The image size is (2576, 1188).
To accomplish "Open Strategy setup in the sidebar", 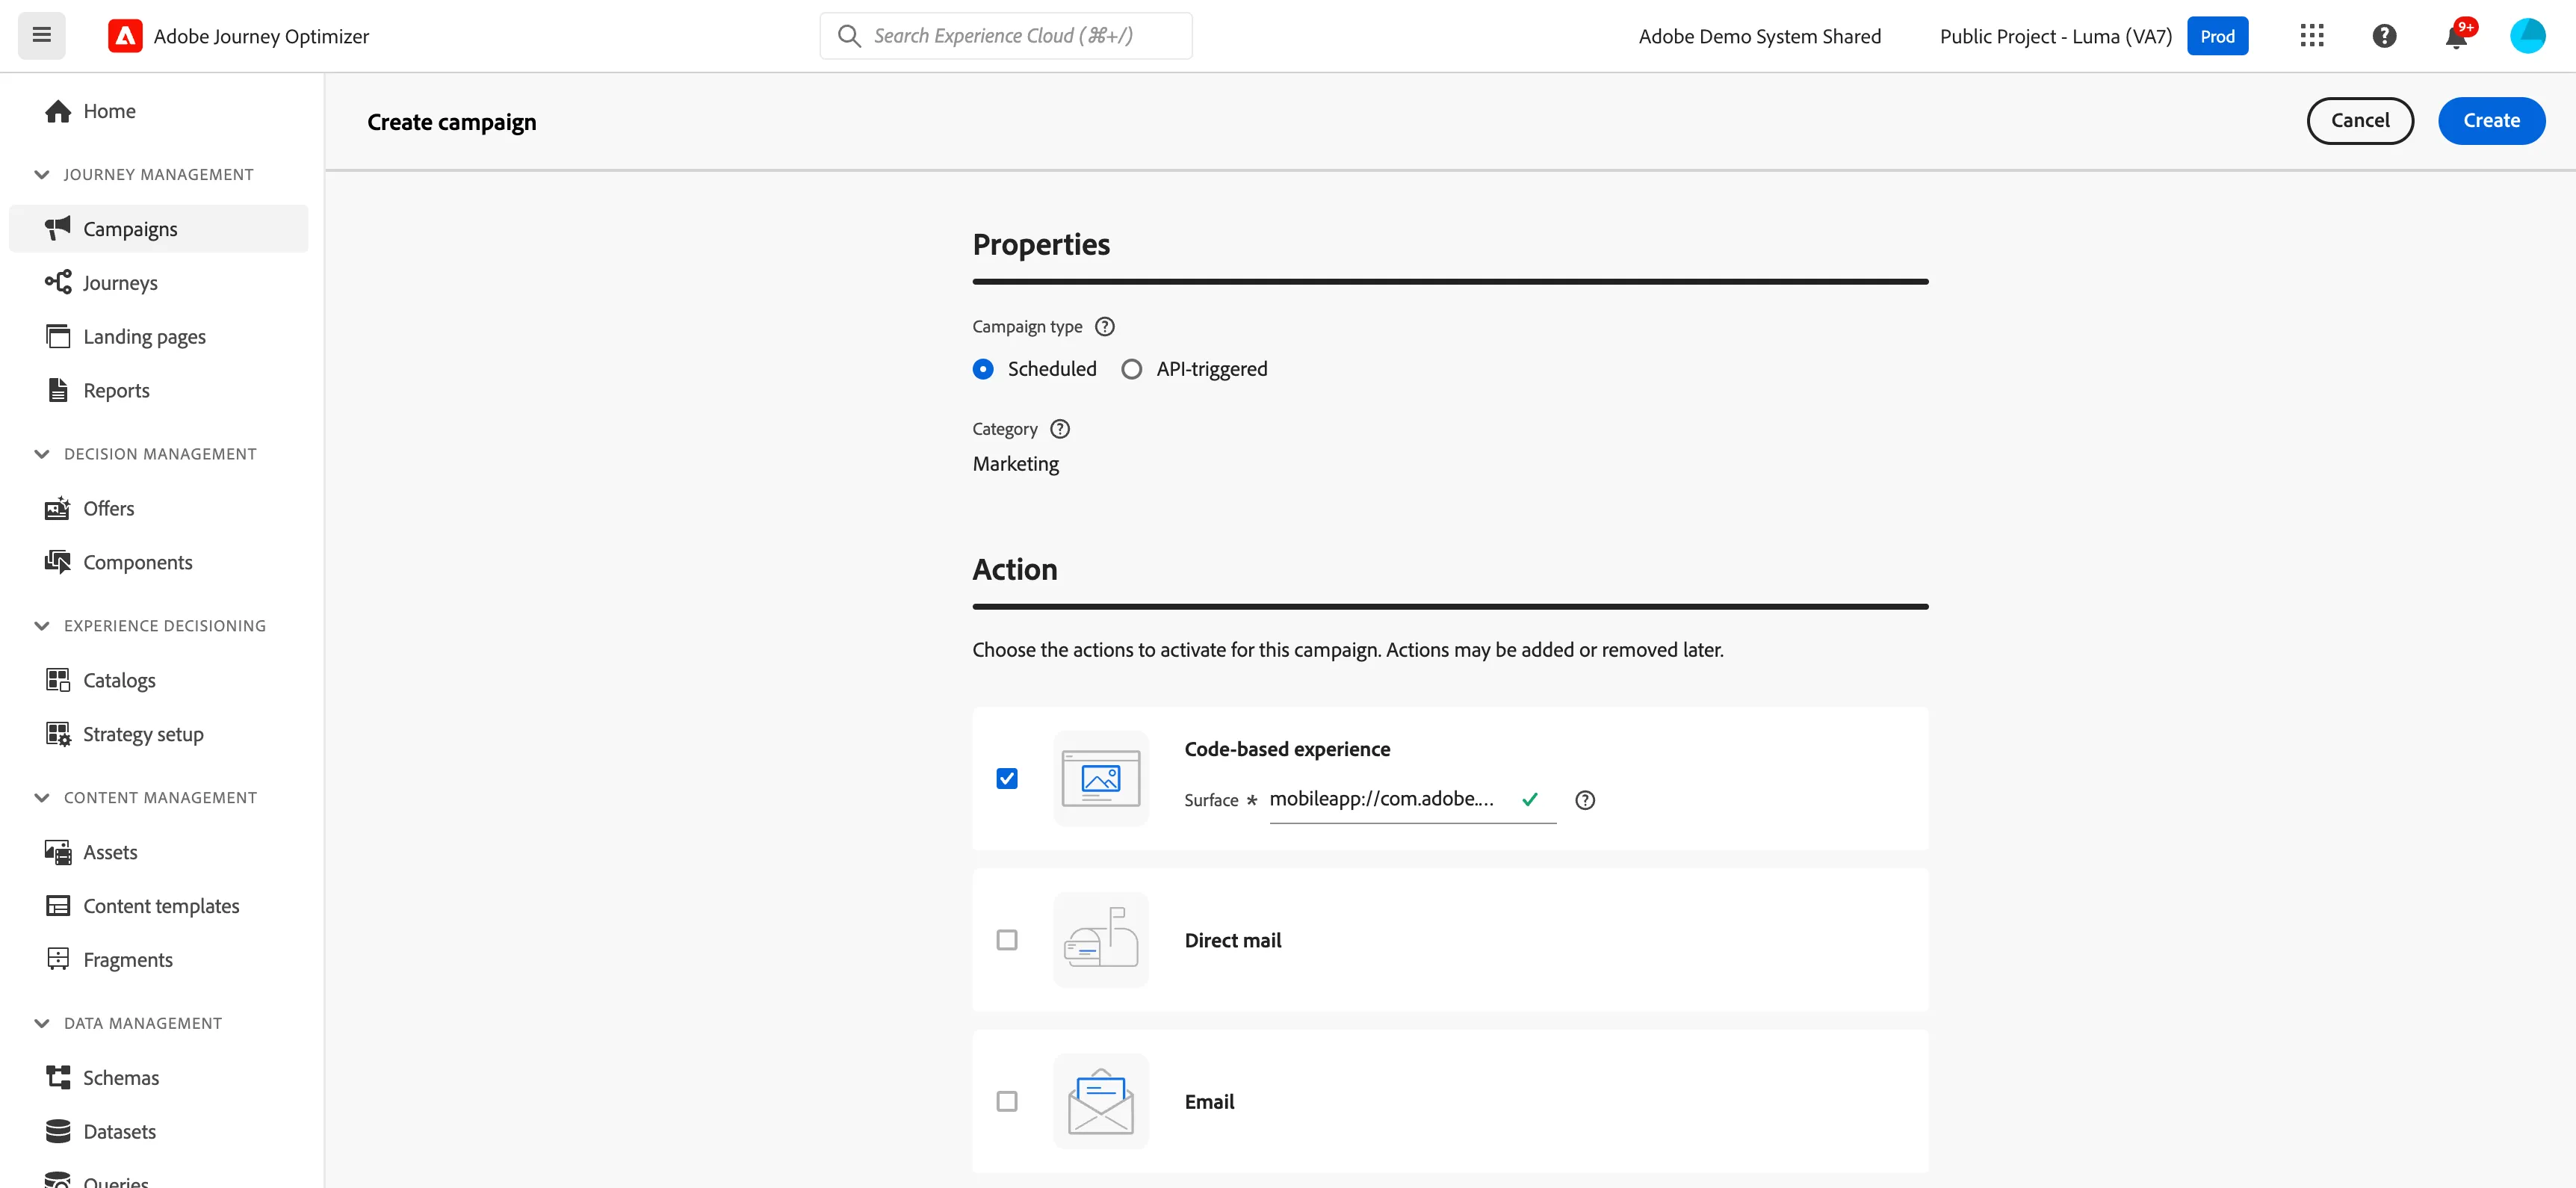I will click(159, 734).
